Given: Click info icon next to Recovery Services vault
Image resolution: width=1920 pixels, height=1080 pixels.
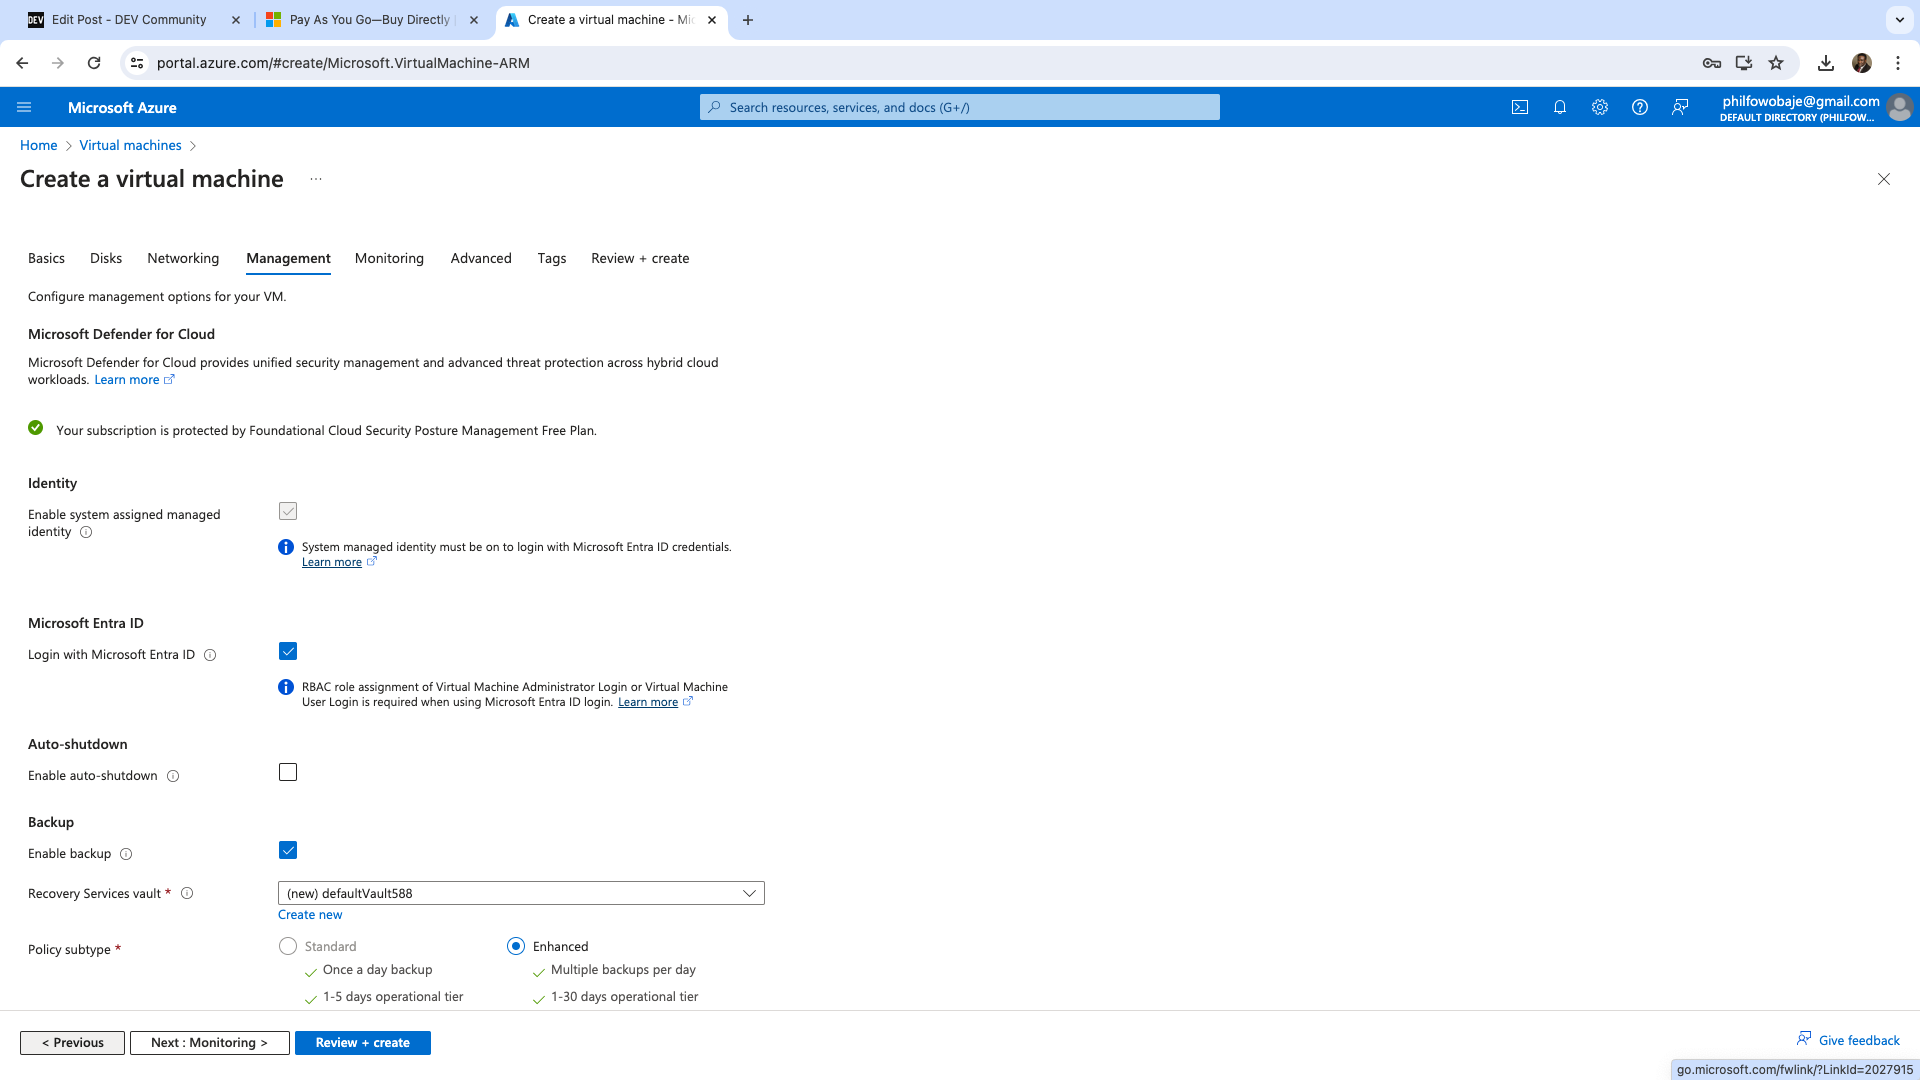Looking at the screenshot, I should (x=187, y=893).
